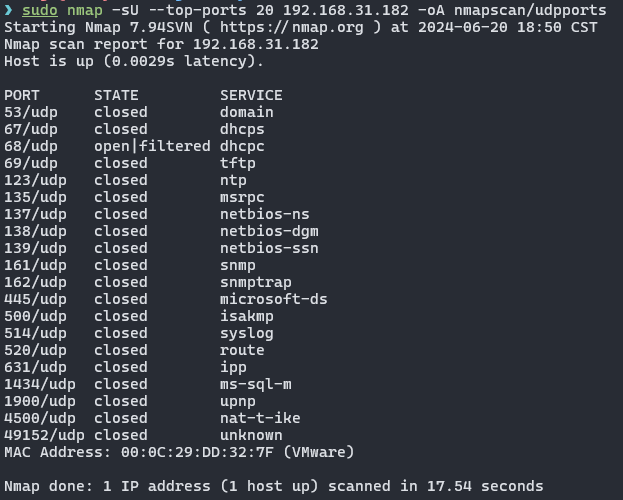This screenshot has width=623, height=500.
Task: Select the netbios-ssn service name
Action: coord(269,248)
